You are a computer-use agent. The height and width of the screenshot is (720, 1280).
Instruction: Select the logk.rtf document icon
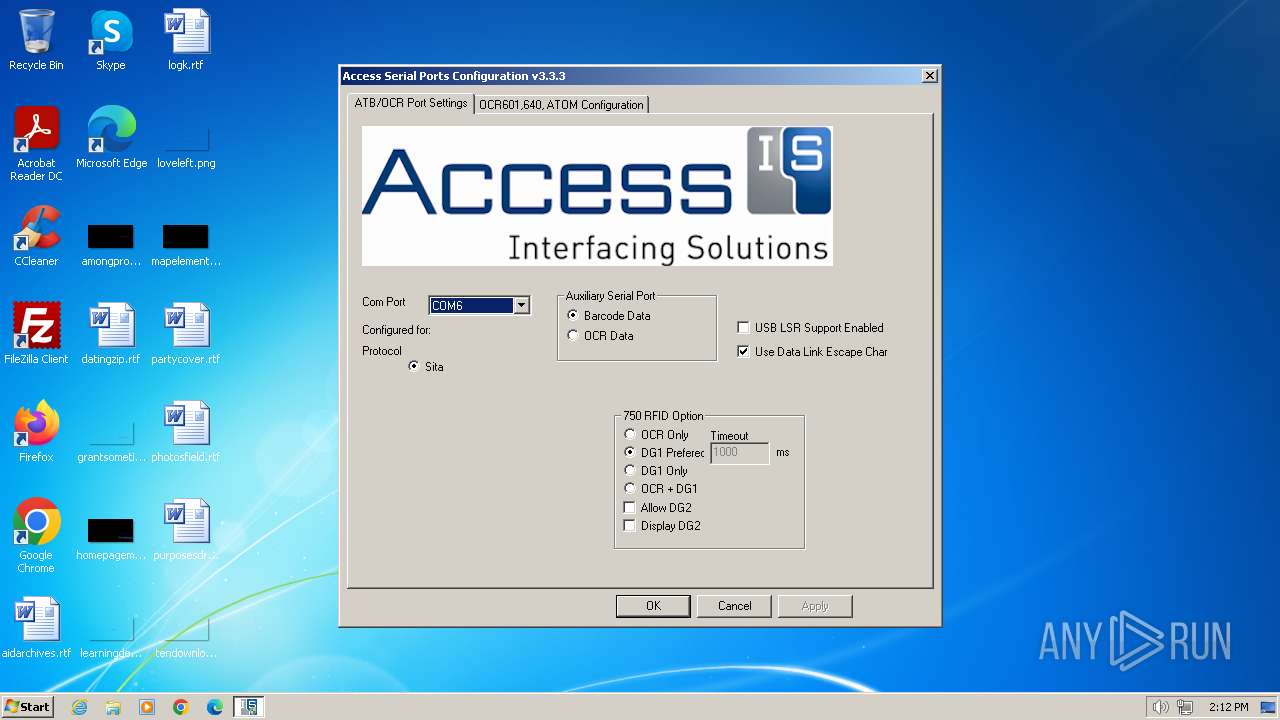(186, 40)
